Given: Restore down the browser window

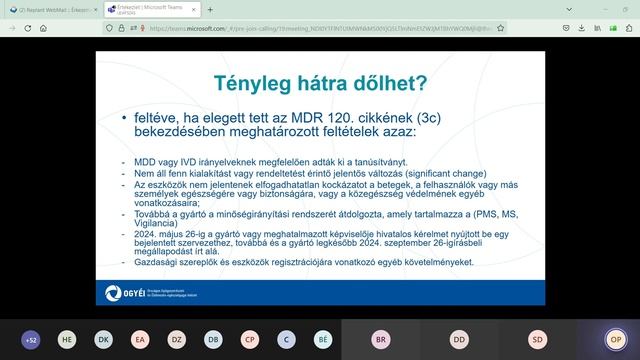Looking at the screenshot, I should (x=625, y=9).
